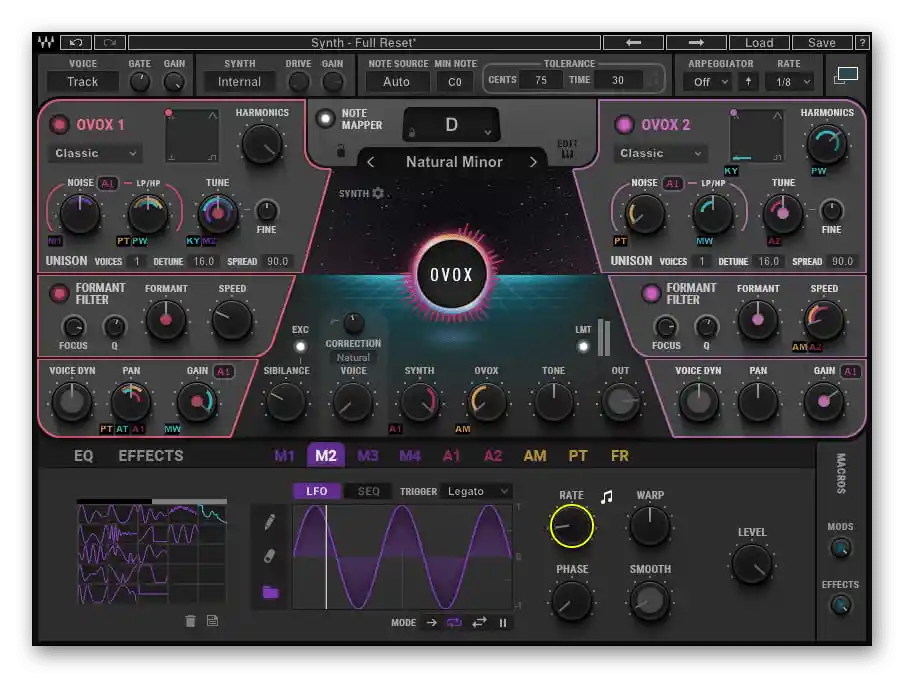904x678 pixels.
Task: Switch modulator to SEQ tab
Action: [x=368, y=491]
